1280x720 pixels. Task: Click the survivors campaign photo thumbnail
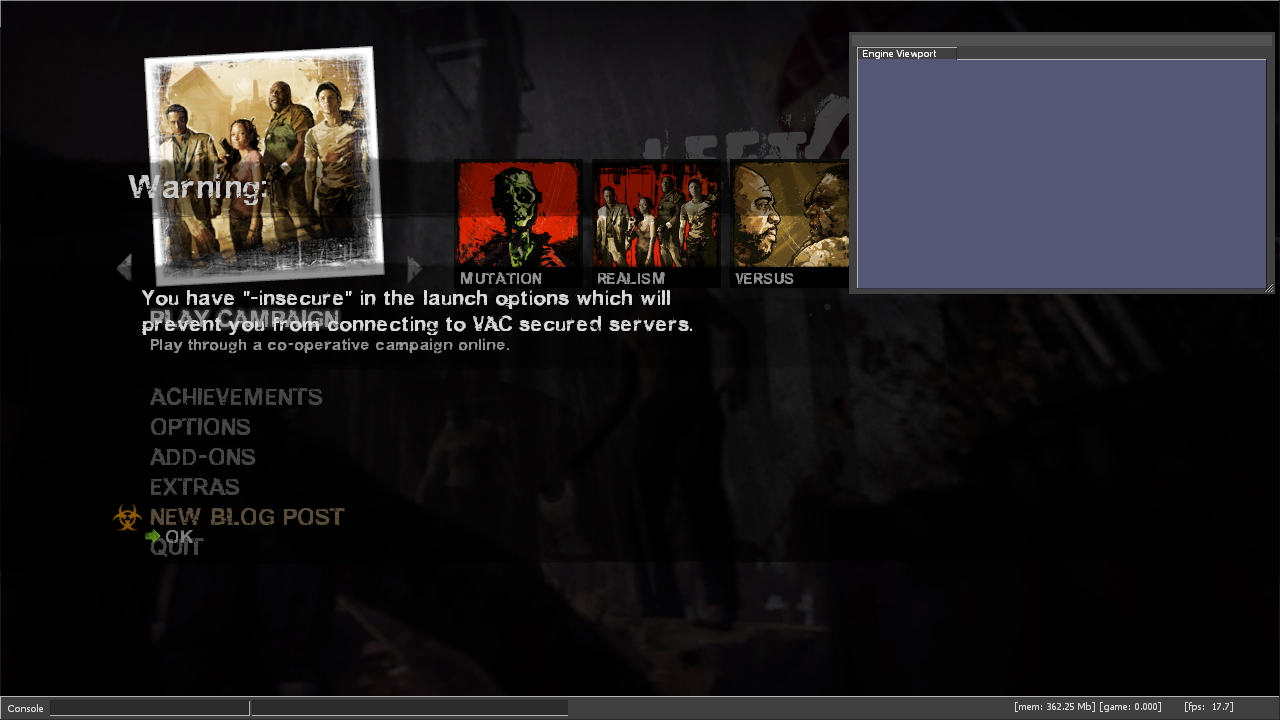click(264, 165)
